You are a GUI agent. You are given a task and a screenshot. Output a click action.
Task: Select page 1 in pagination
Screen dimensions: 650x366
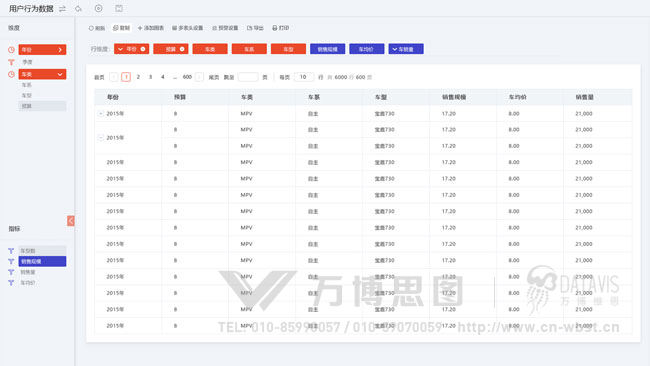pyautogui.click(x=126, y=77)
